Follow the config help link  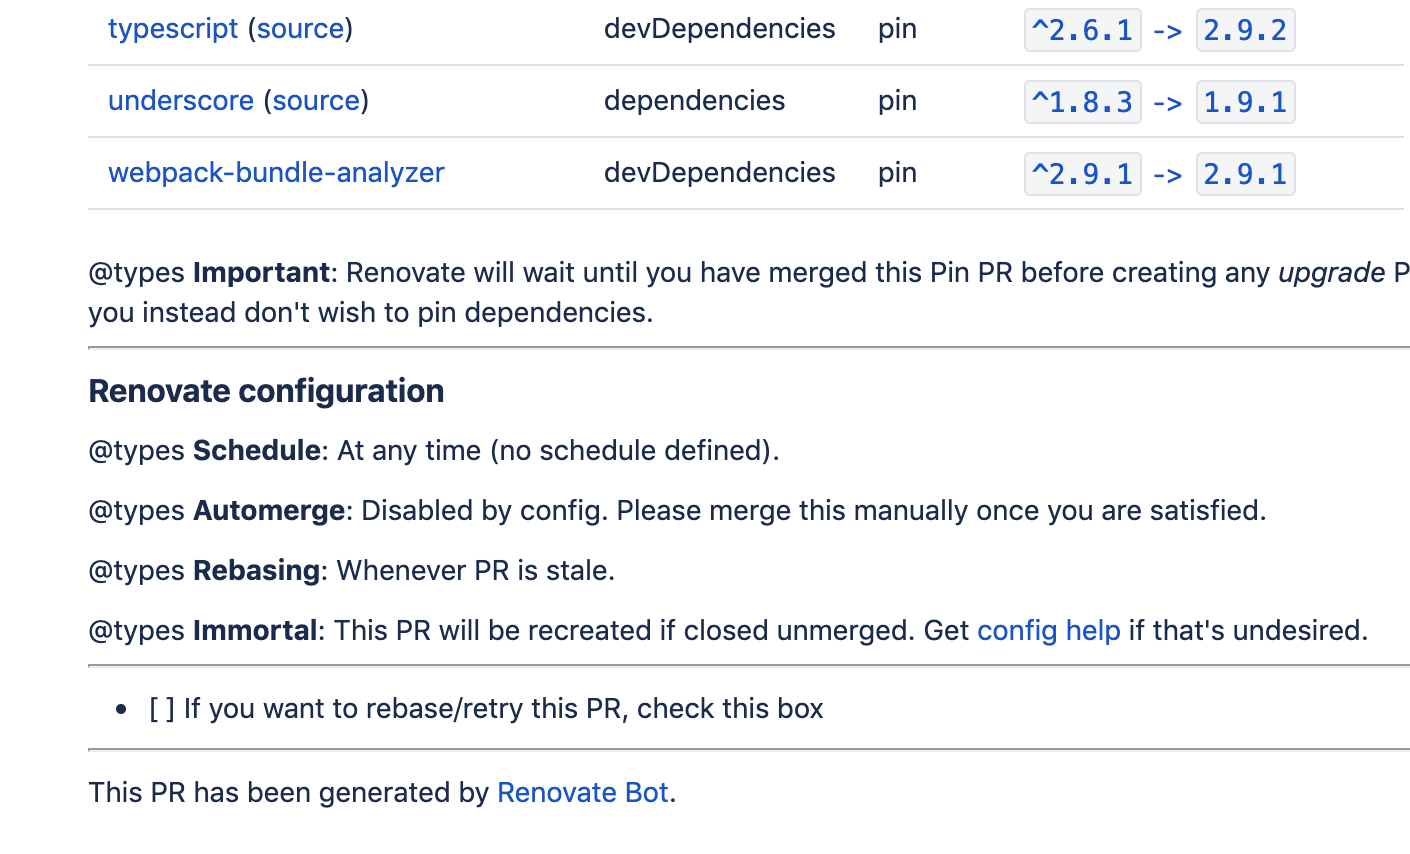click(x=1048, y=631)
